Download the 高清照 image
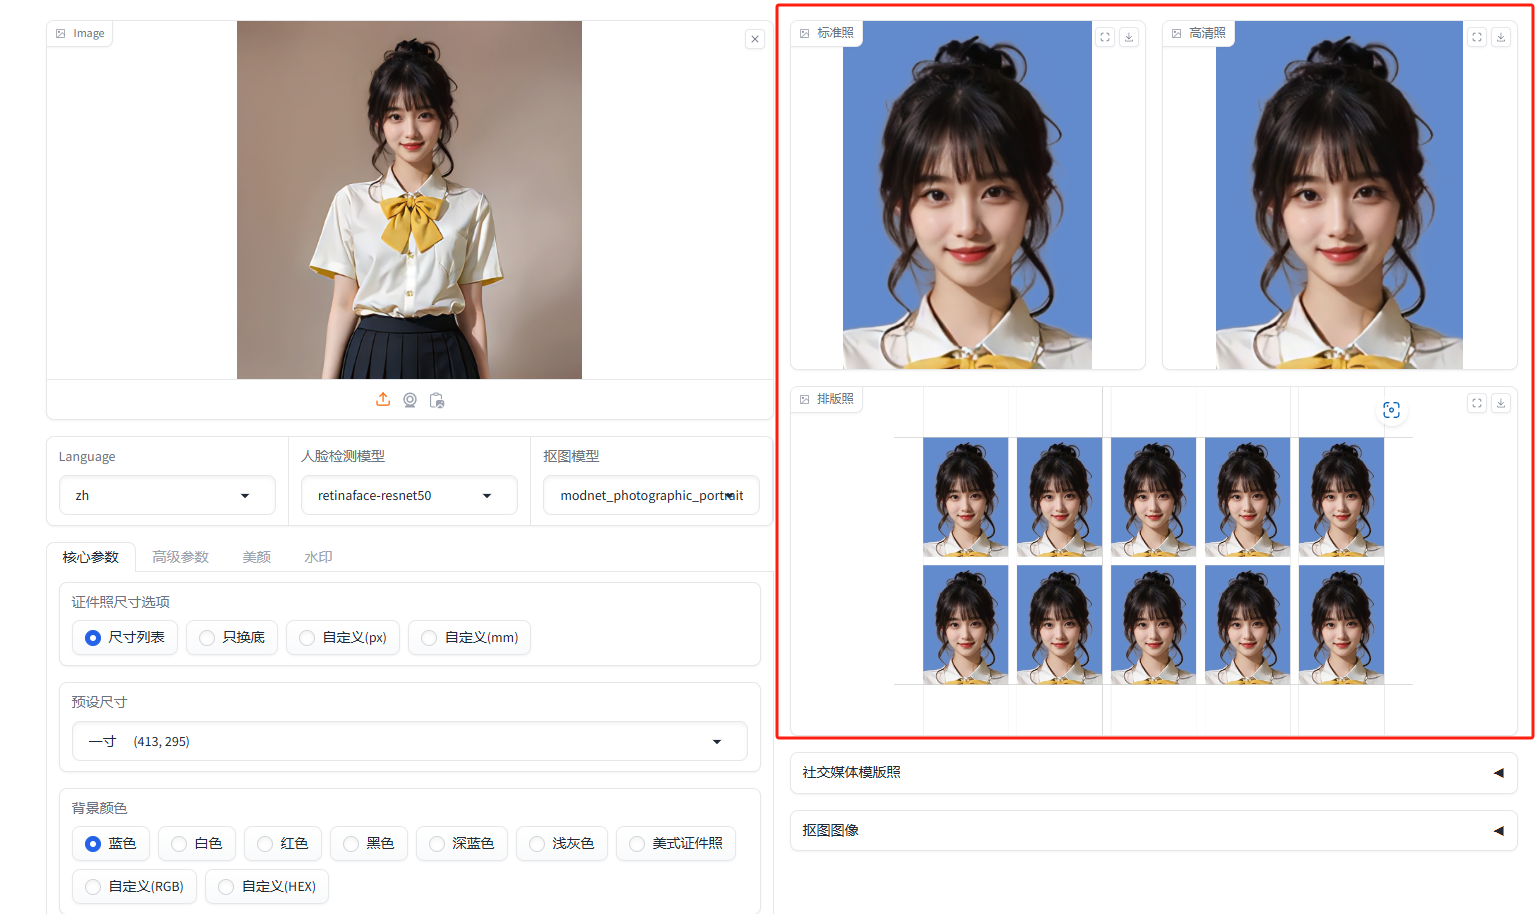This screenshot has width=1536, height=914. tap(1501, 37)
